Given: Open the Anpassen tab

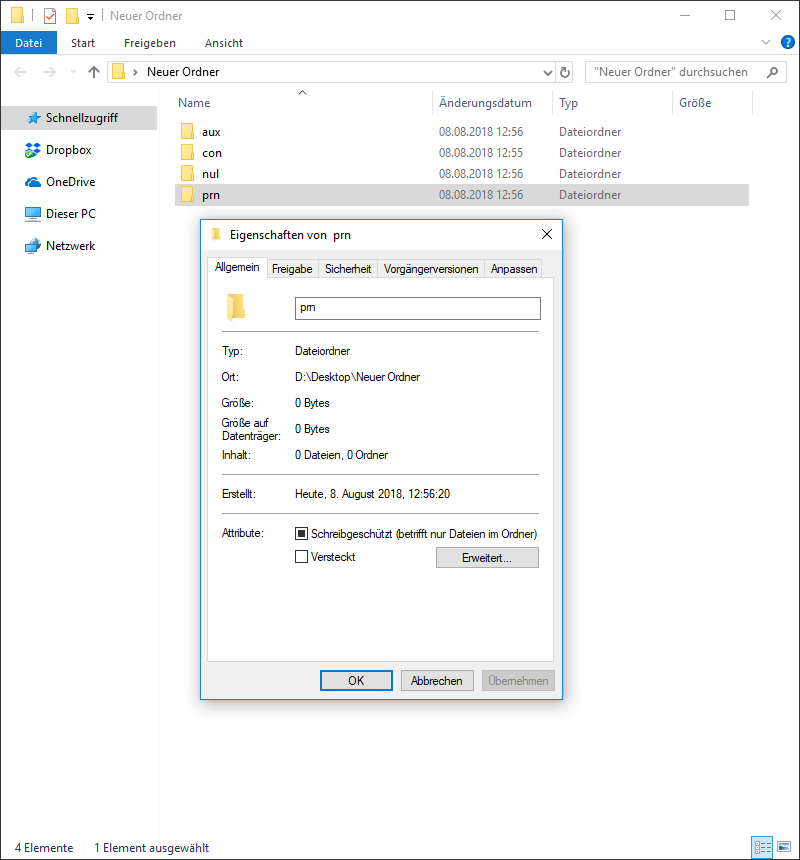Looking at the screenshot, I should click(514, 269).
